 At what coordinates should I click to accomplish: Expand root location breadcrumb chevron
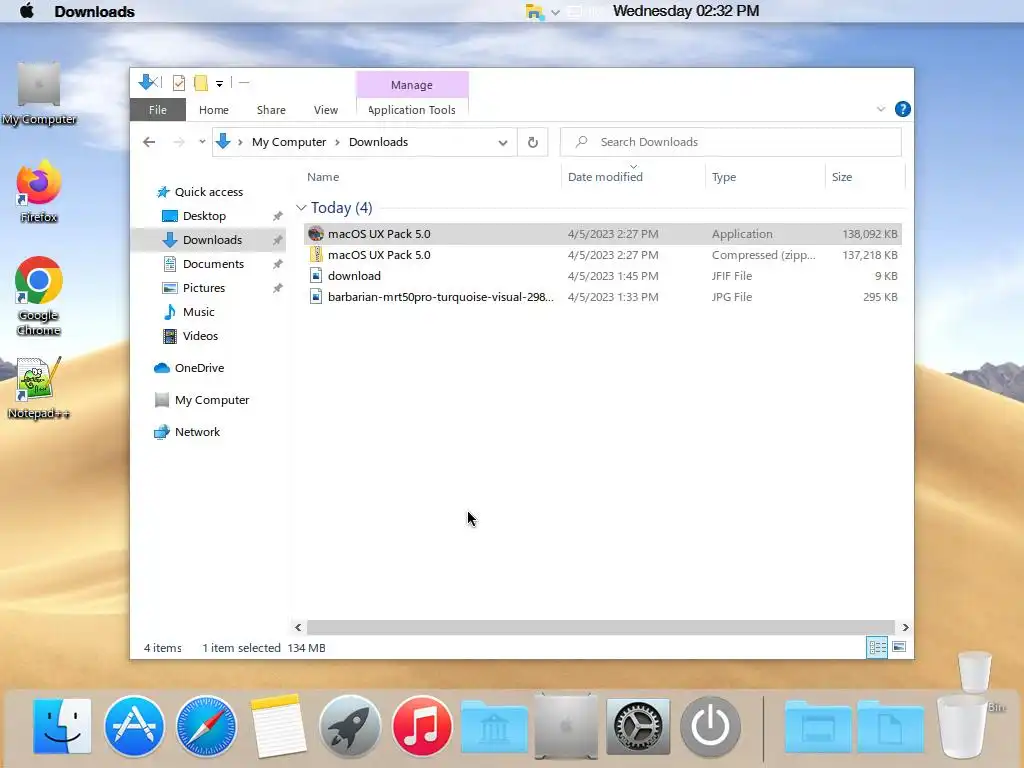pos(240,142)
